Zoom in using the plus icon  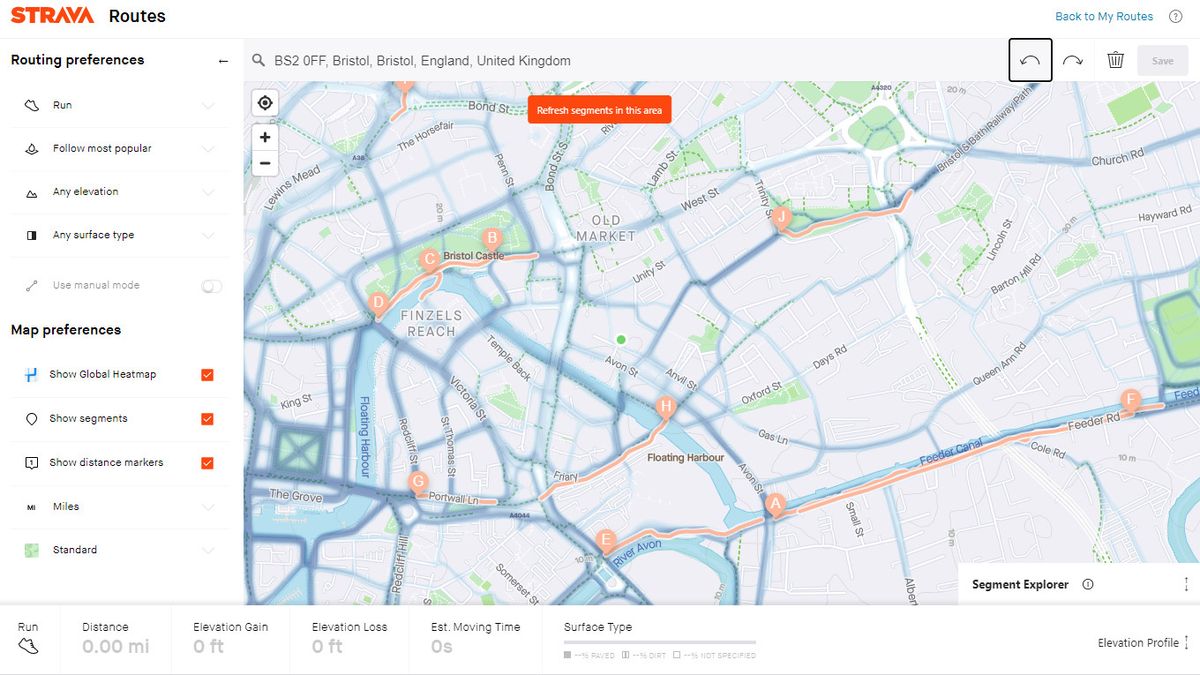[x=264, y=136]
